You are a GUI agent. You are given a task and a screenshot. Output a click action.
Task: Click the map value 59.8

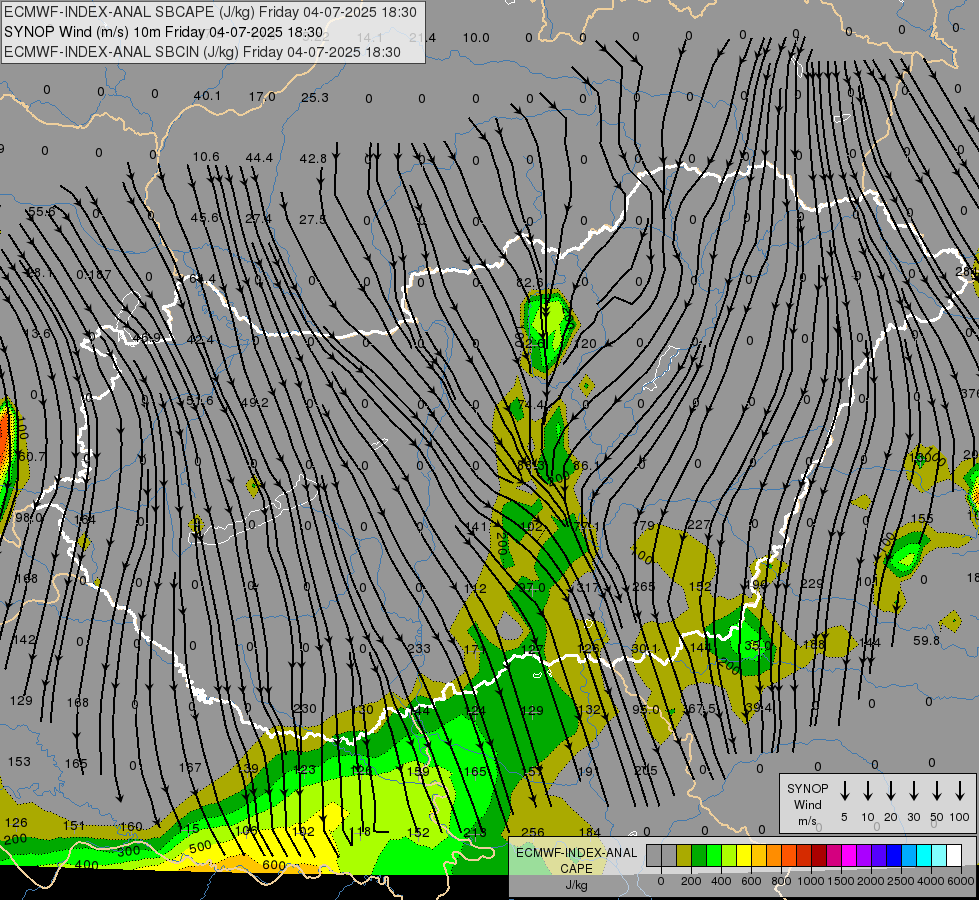click(927, 640)
